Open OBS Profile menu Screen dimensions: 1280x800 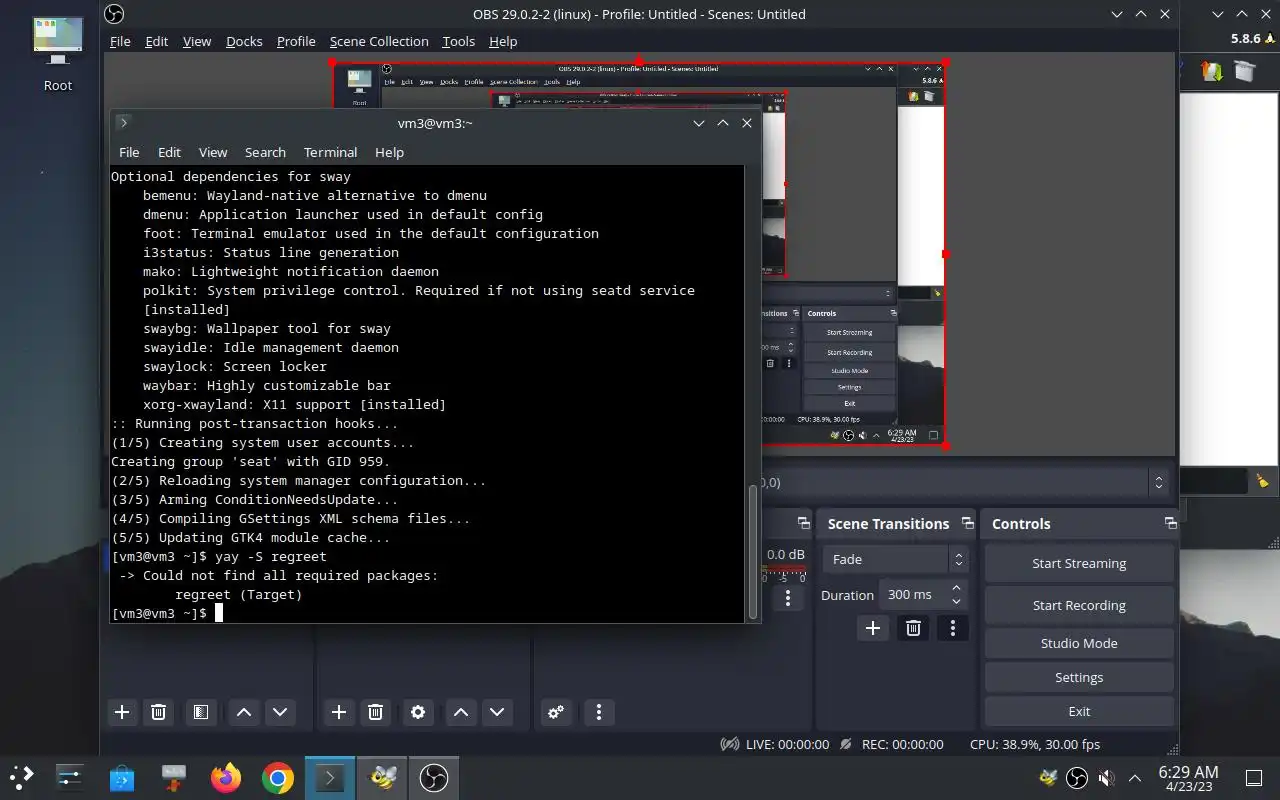[296, 41]
